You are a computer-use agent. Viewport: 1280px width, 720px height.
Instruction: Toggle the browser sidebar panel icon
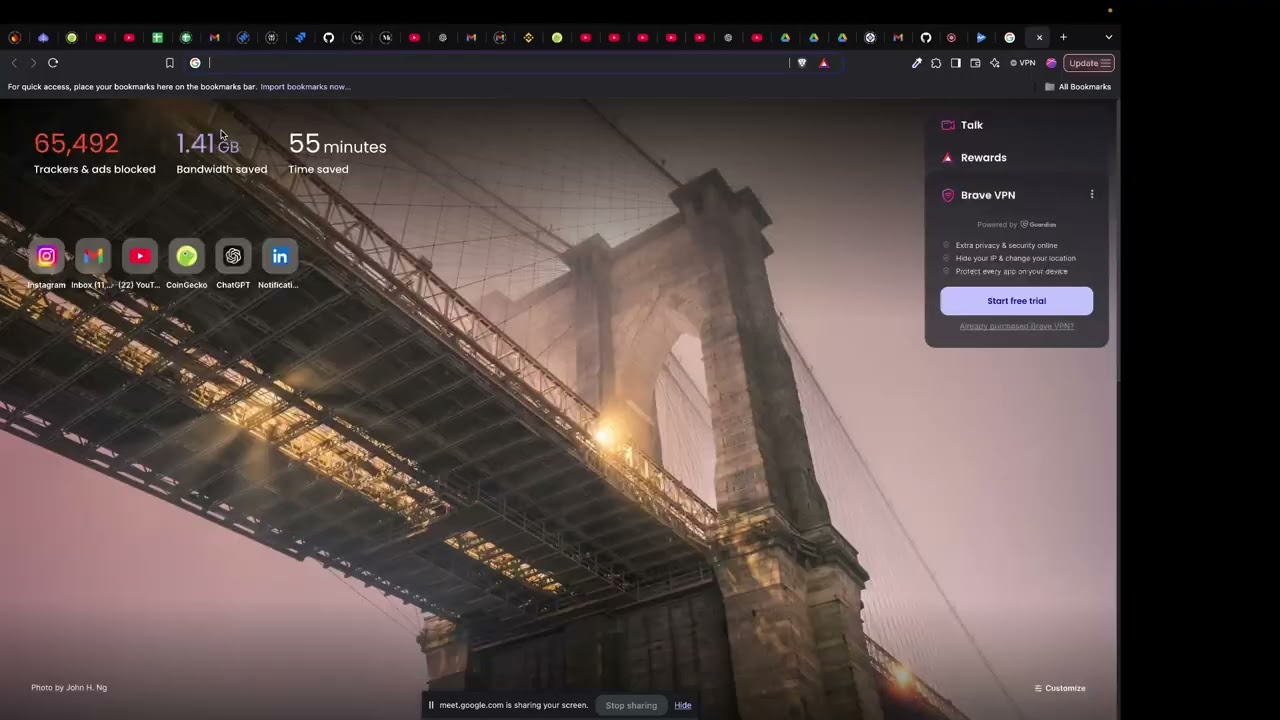point(956,63)
